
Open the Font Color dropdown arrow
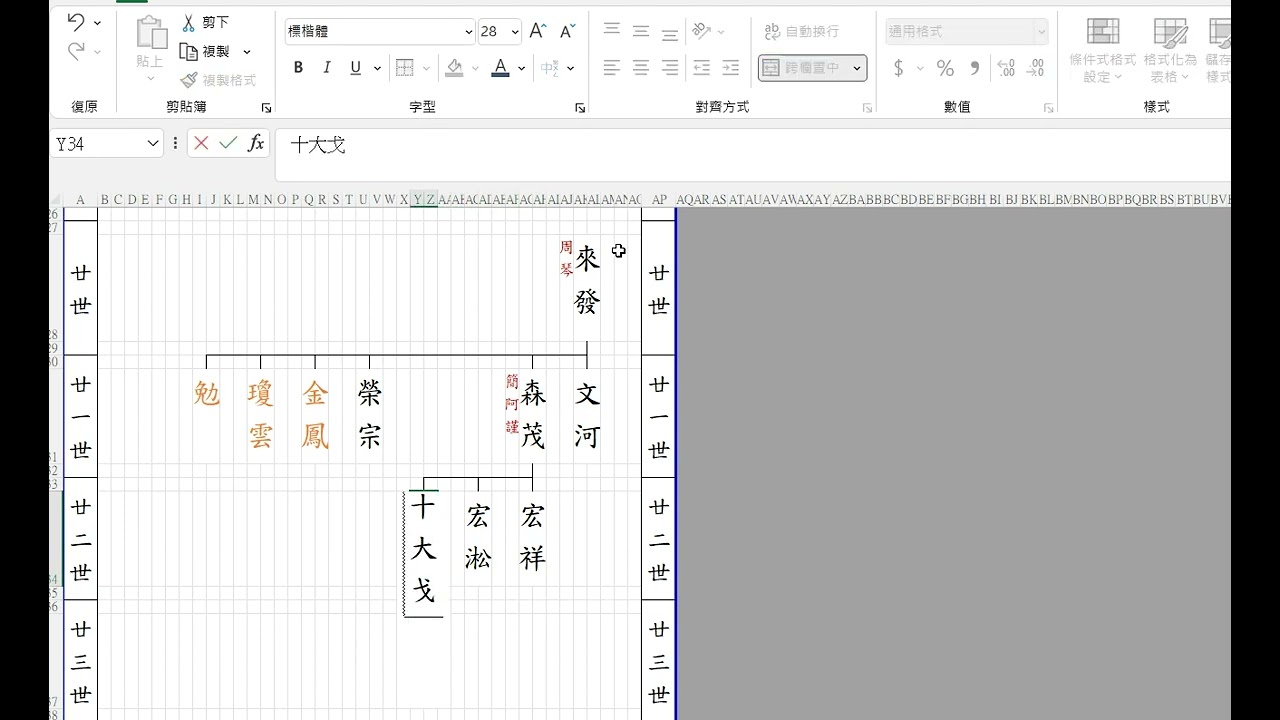tap(522, 68)
